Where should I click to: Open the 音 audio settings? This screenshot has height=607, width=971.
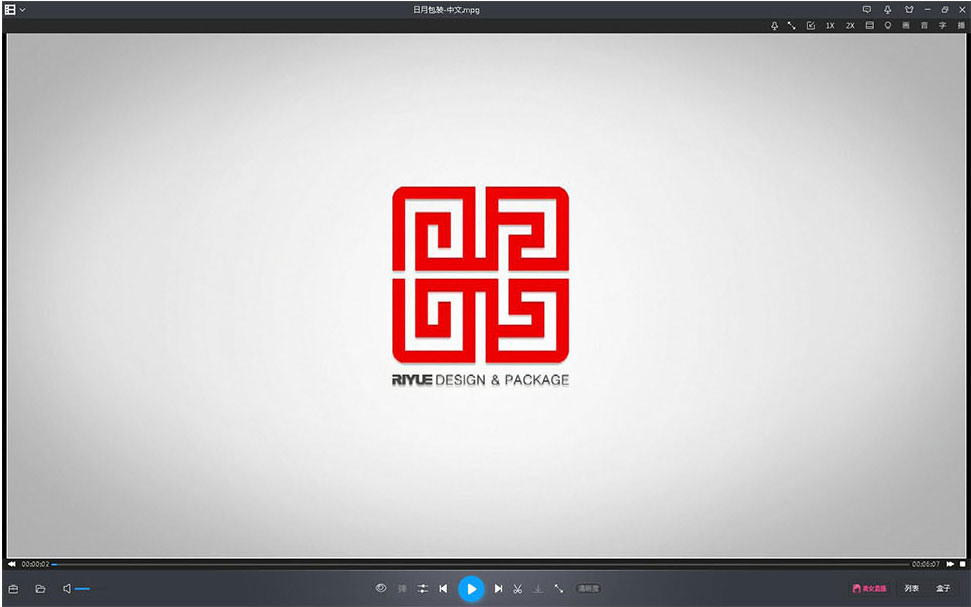(924, 26)
